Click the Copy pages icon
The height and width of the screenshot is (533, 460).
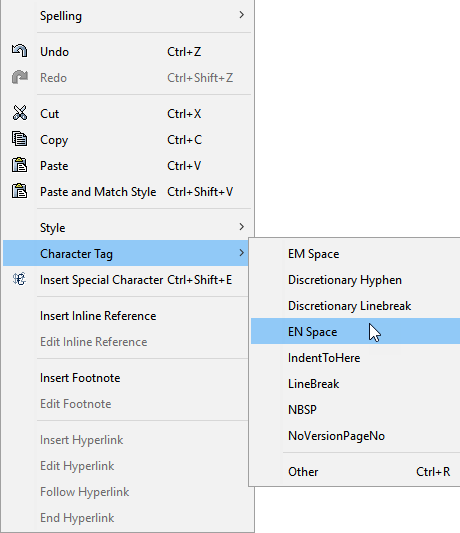[x=19, y=139]
